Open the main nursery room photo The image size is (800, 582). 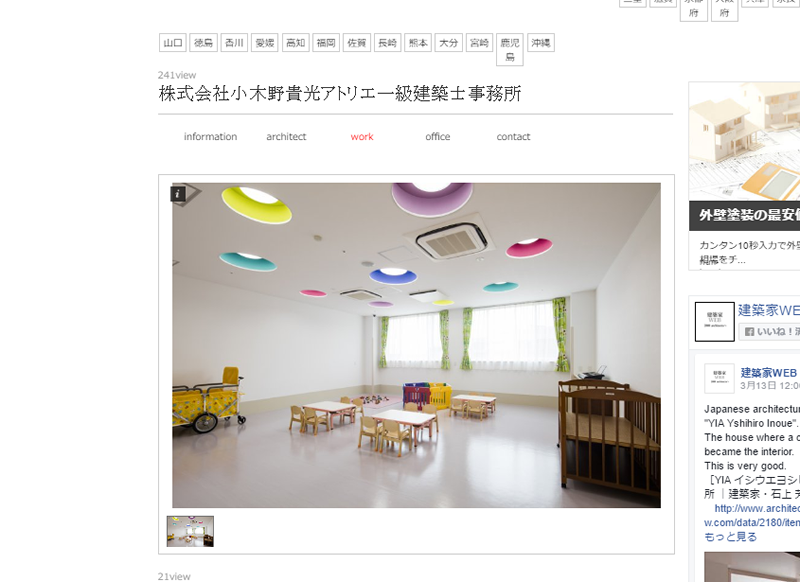[416, 345]
